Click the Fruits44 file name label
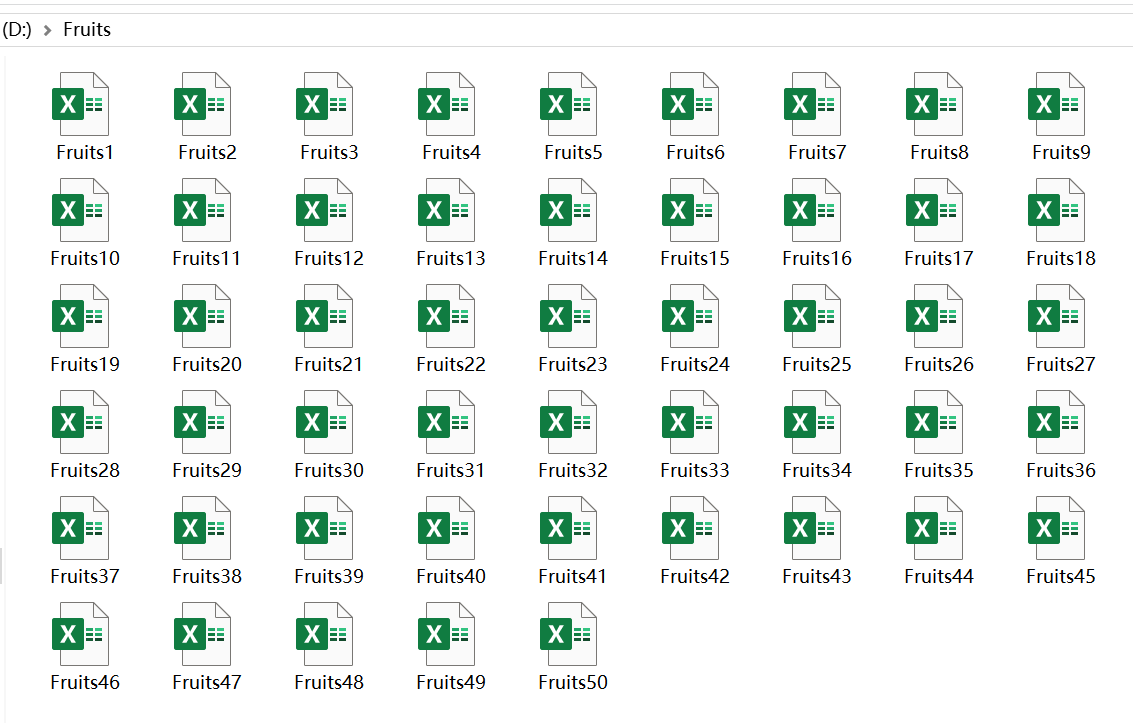 pyautogui.click(x=939, y=577)
